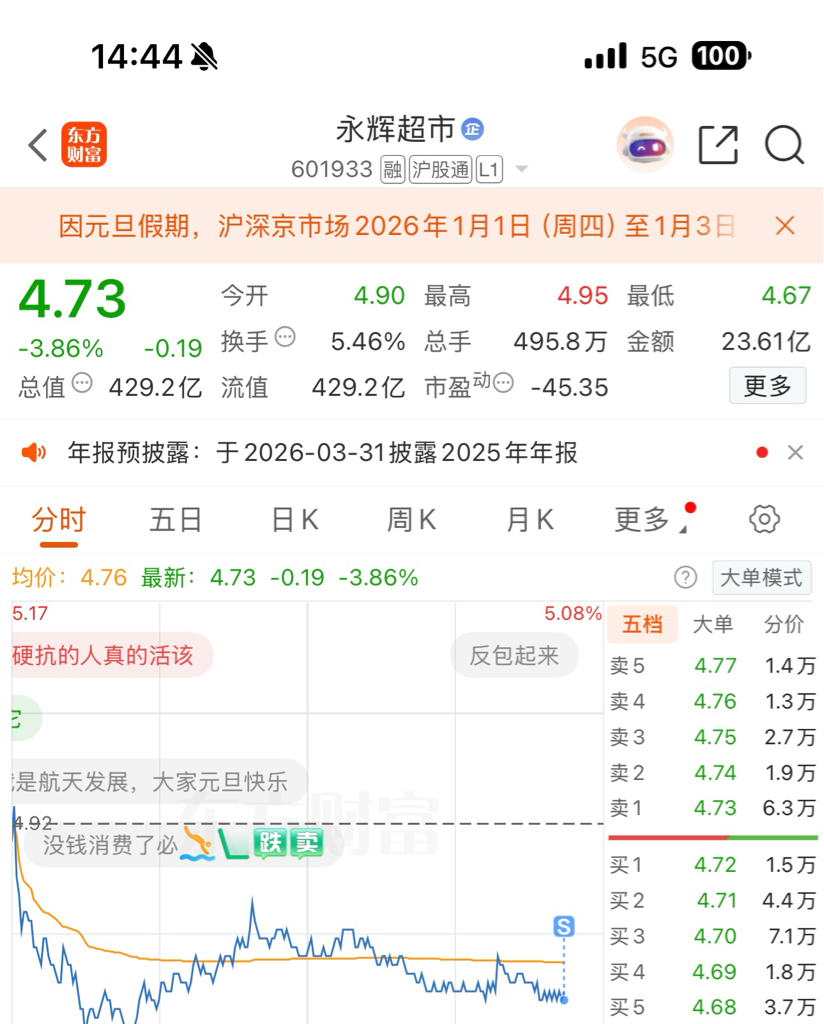Tap the 没钱消费了必 comment bubble
The width and height of the screenshot is (824, 1024).
183,844
